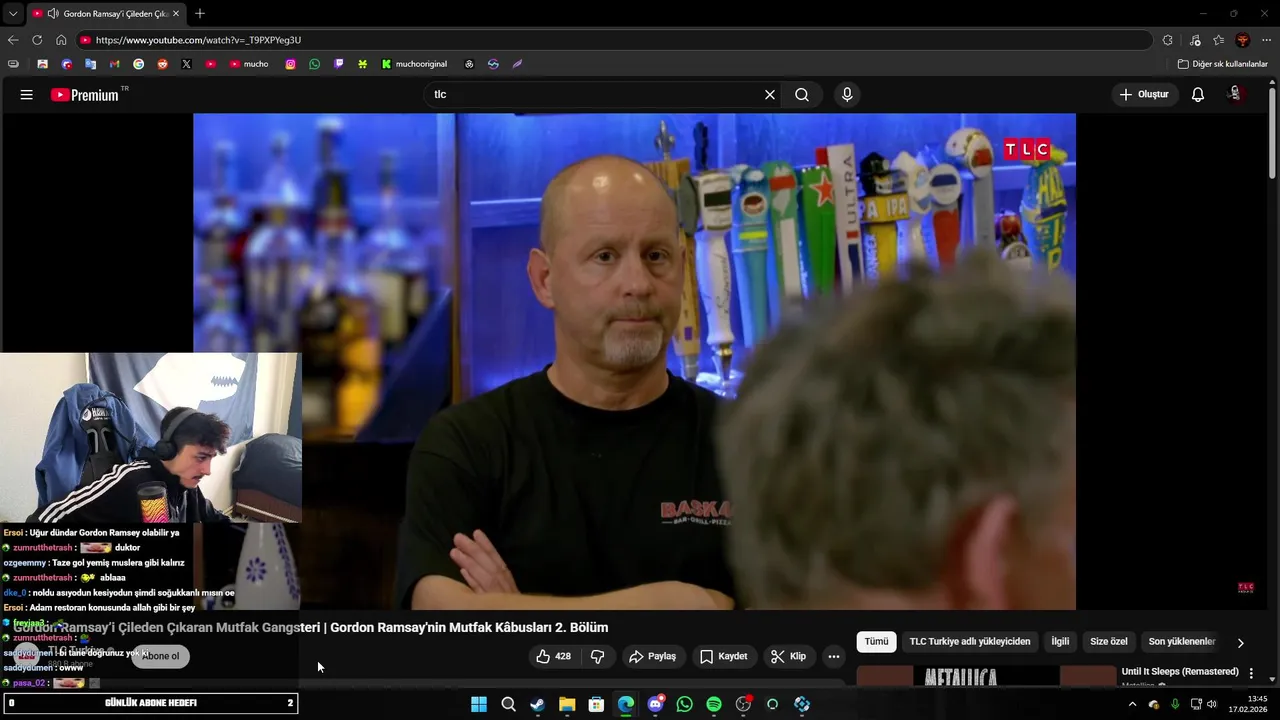Select the Son yüklenenler chip
Viewport: 1280px width, 720px height.
1181,642
